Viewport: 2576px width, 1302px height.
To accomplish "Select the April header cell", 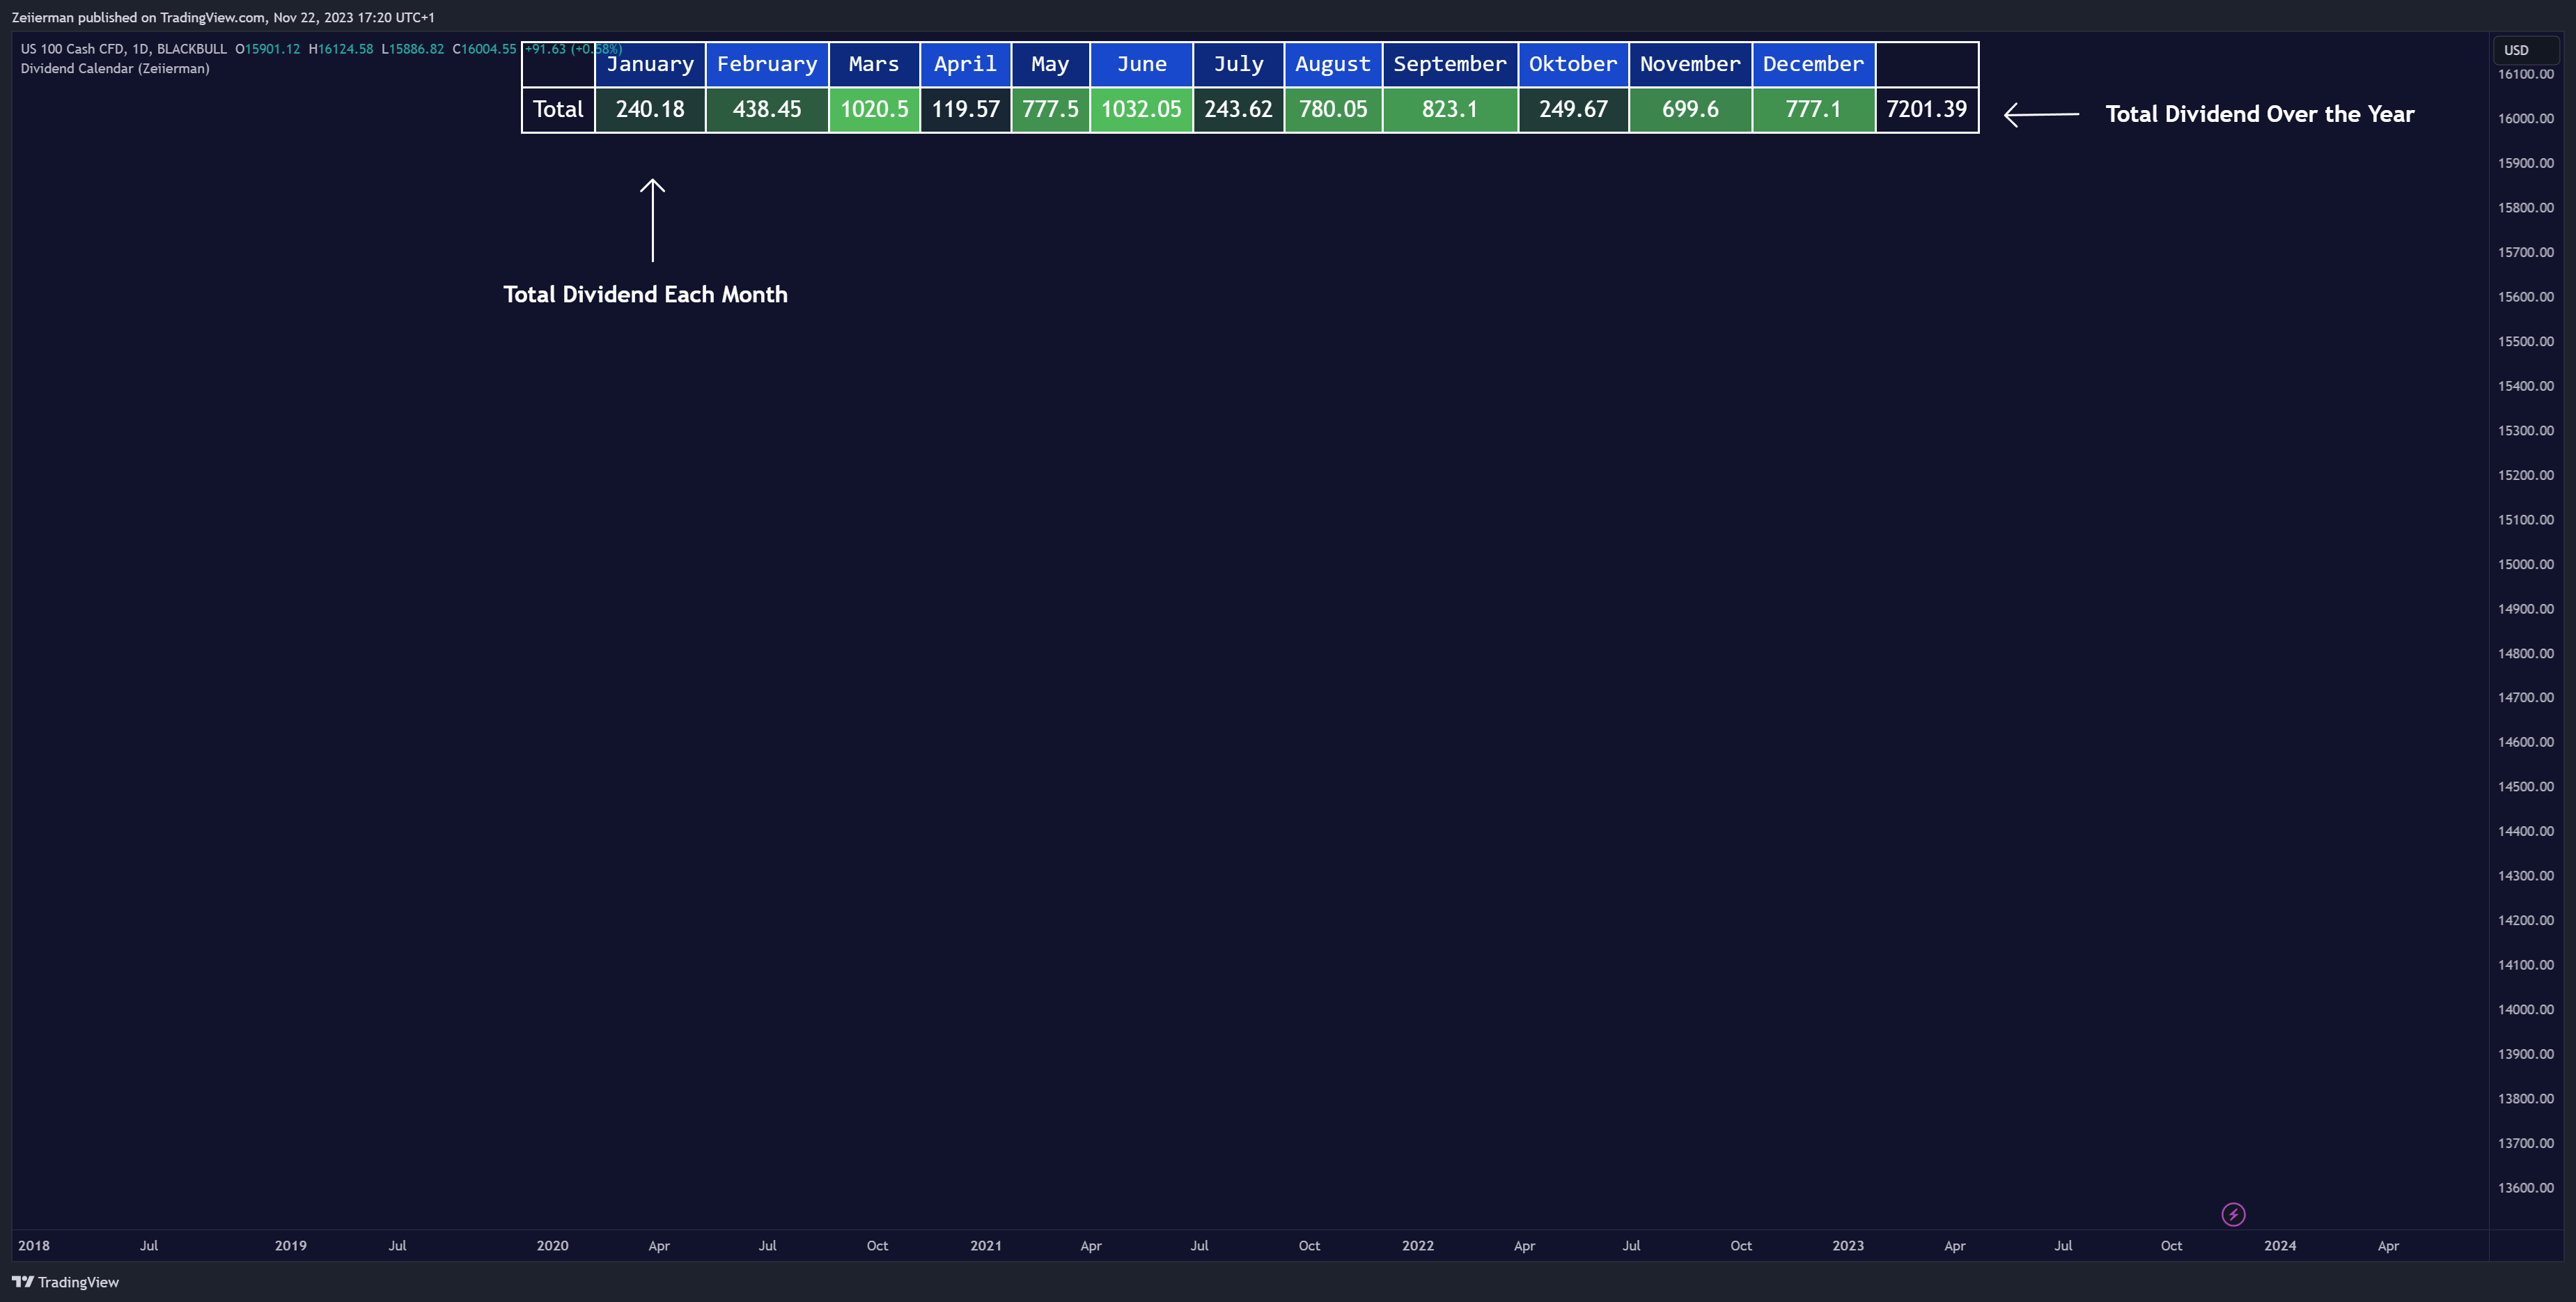I will coord(965,64).
